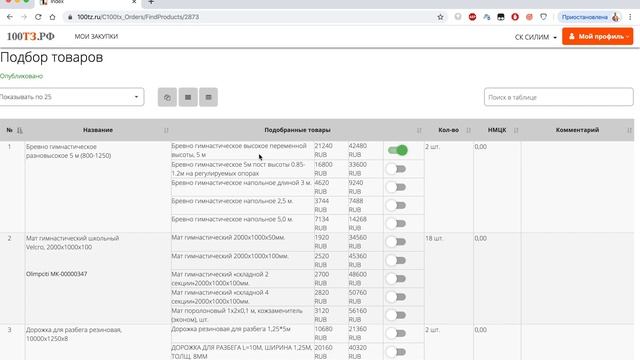Click the pink round extension icon
640x360 pixels.
(x=529, y=17)
